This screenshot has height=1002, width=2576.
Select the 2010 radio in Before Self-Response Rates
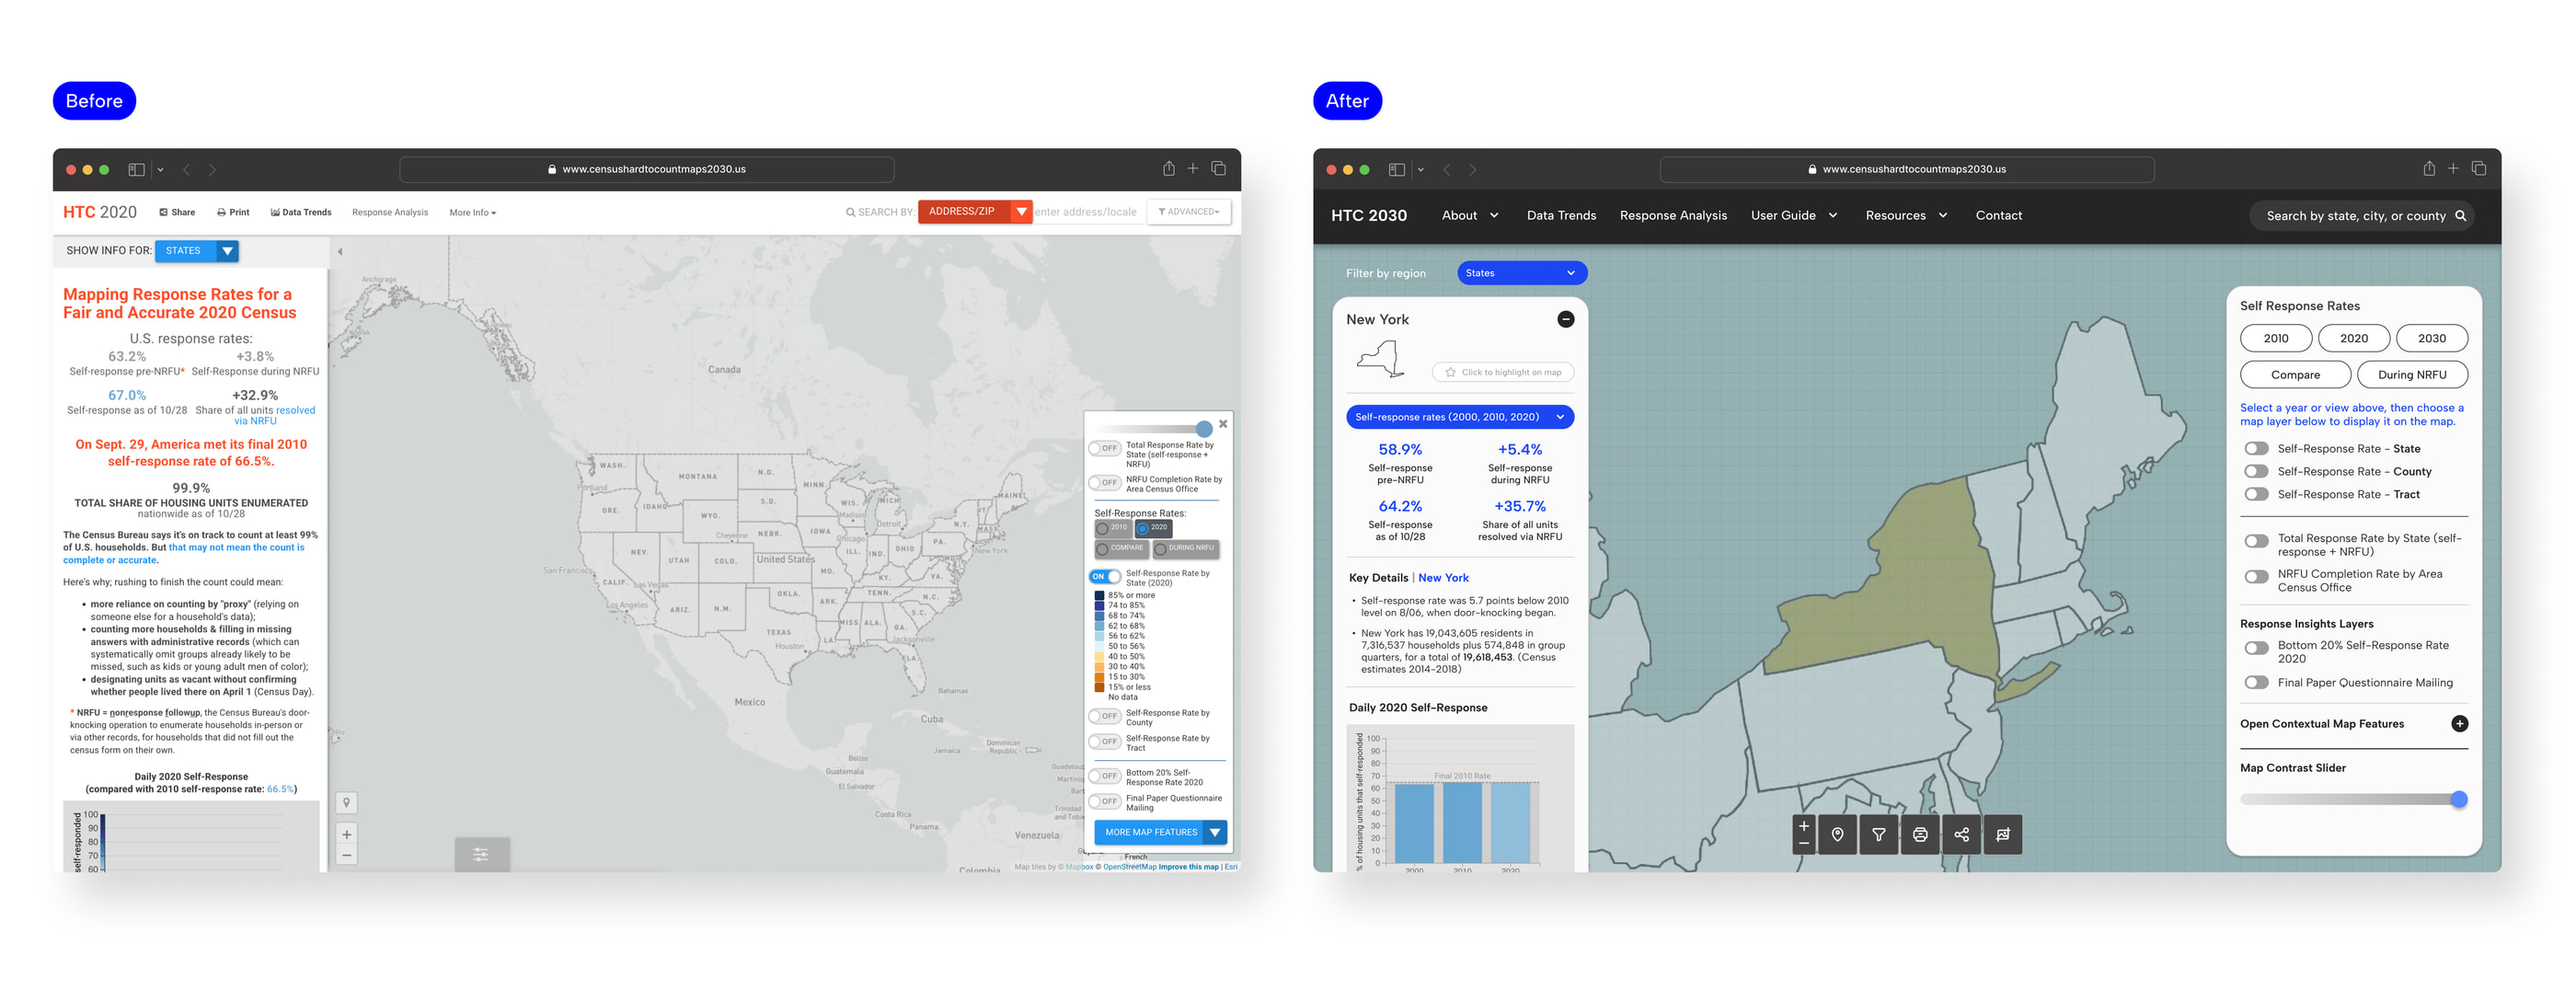[x=1102, y=528]
